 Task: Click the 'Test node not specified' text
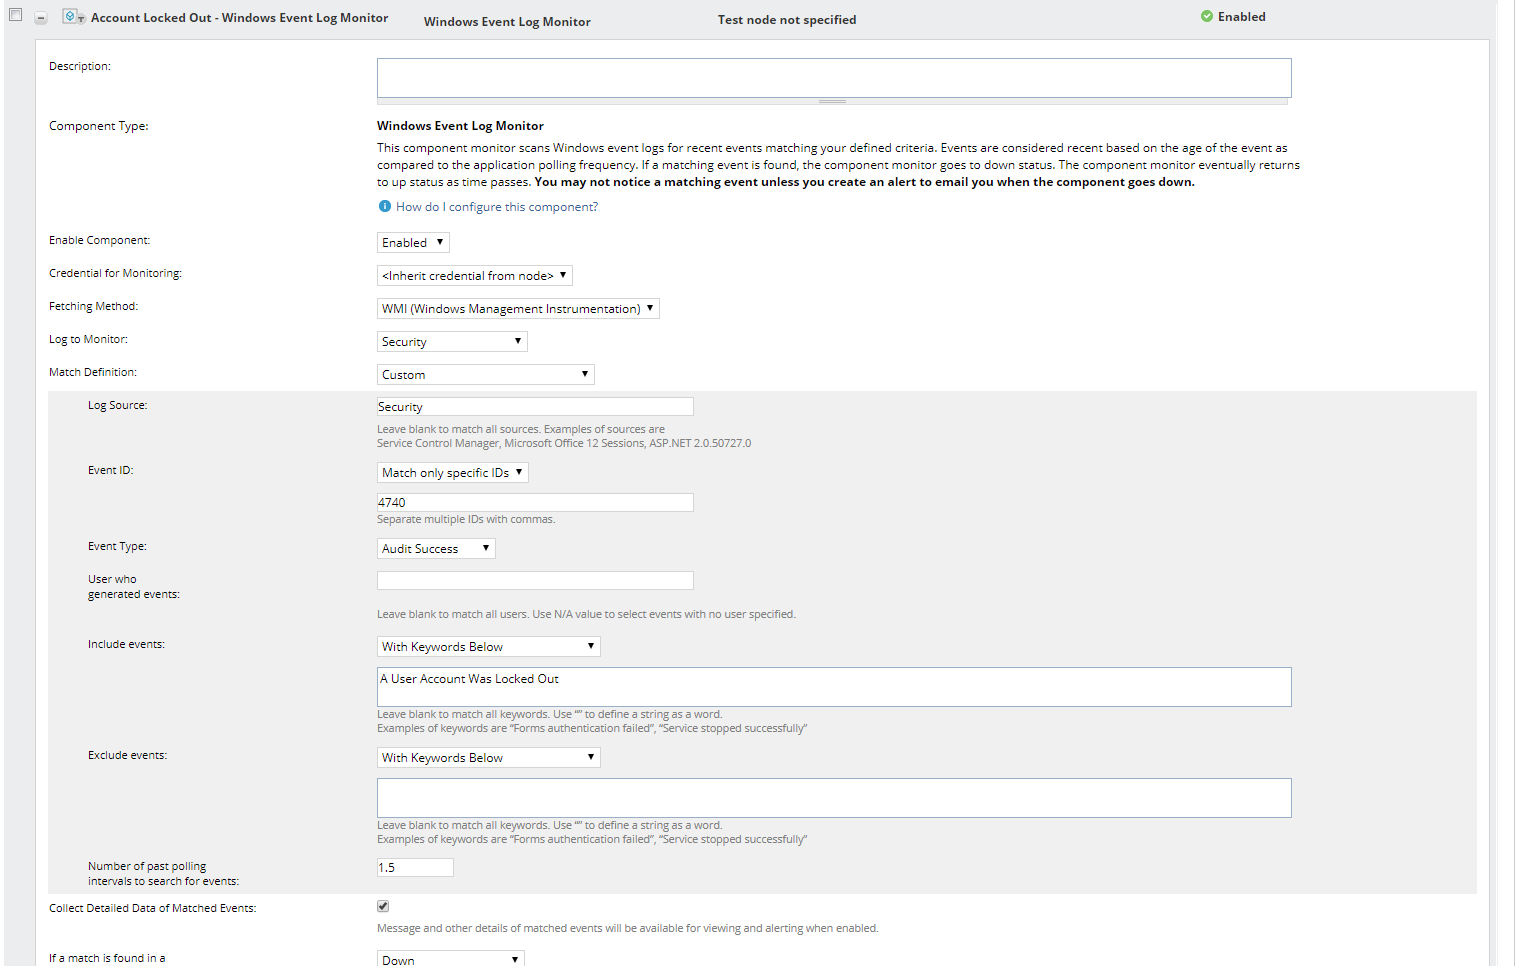tap(787, 20)
